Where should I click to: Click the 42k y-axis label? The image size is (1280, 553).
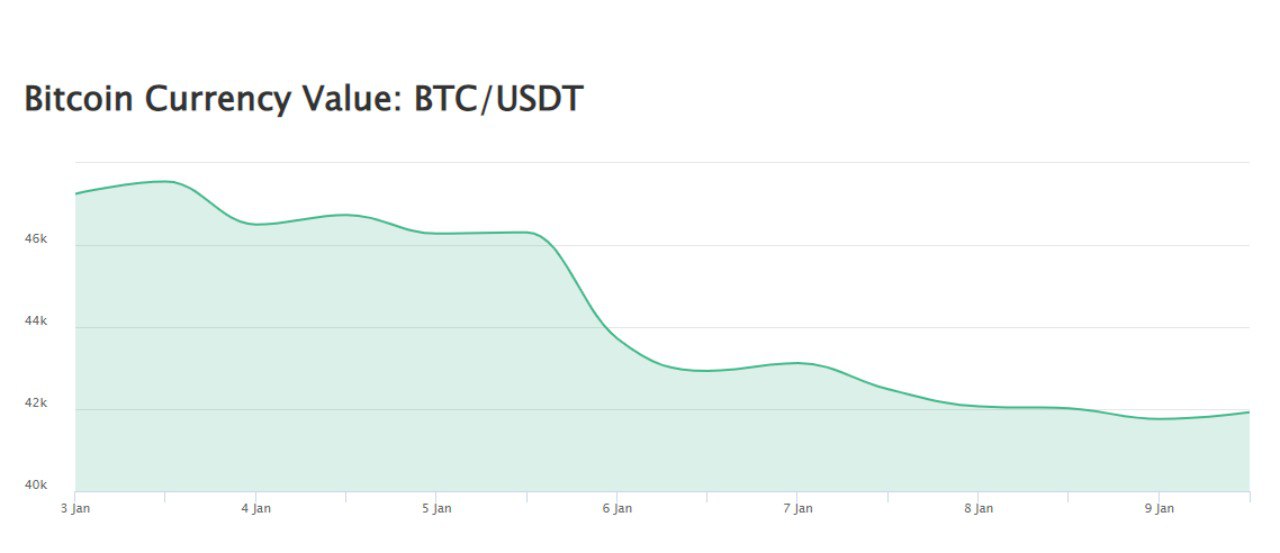pyautogui.click(x=36, y=404)
